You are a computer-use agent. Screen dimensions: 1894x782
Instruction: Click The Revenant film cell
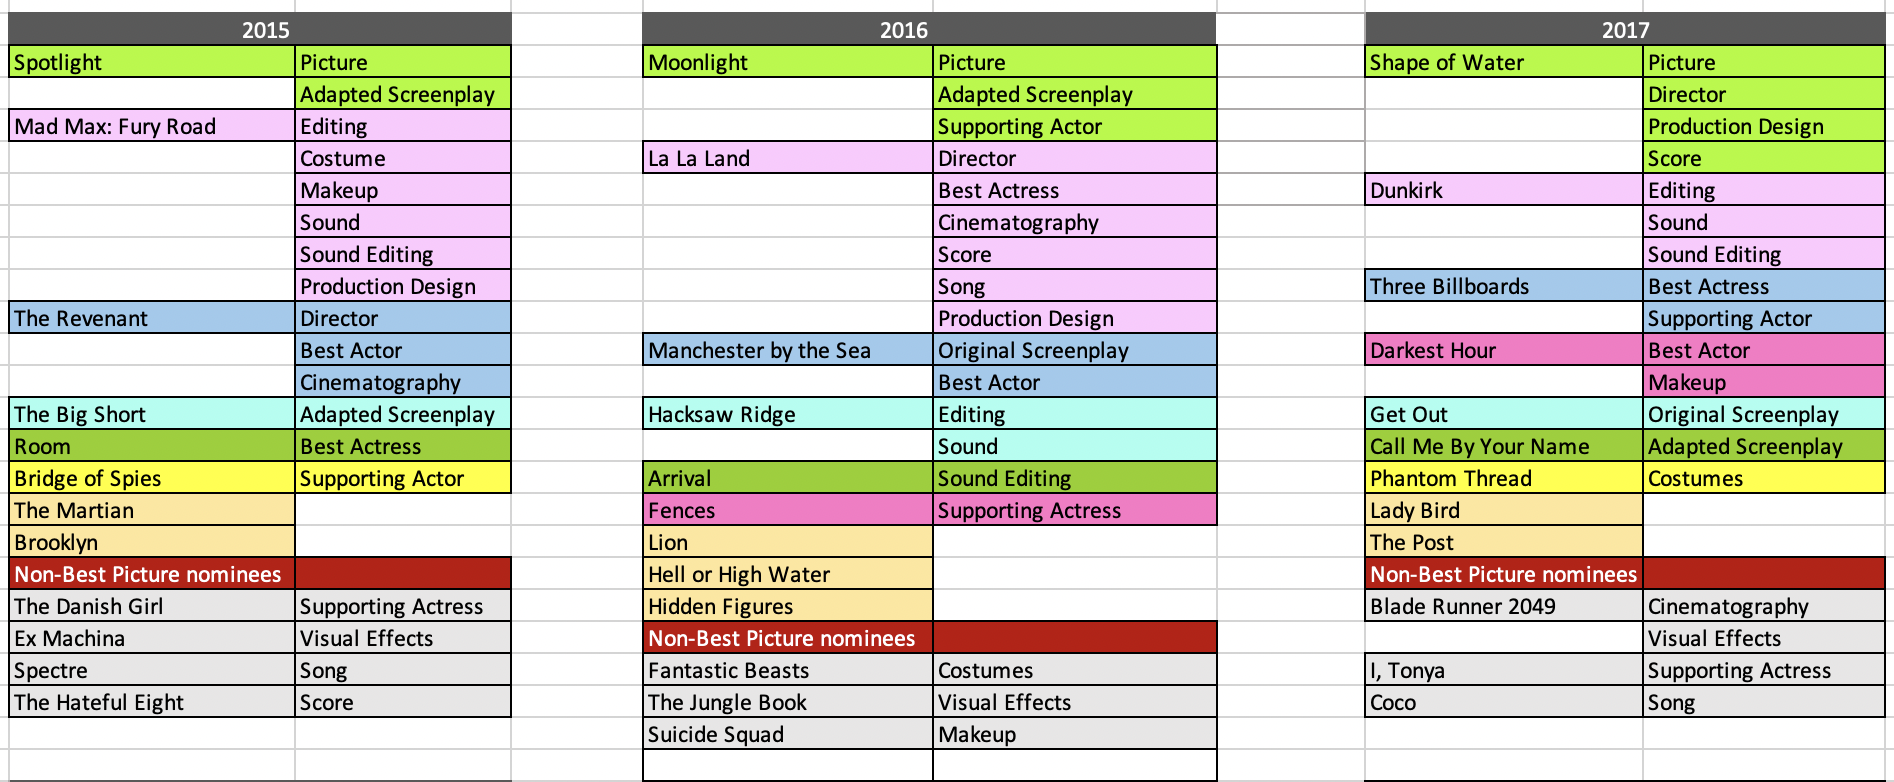[x=151, y=318]
